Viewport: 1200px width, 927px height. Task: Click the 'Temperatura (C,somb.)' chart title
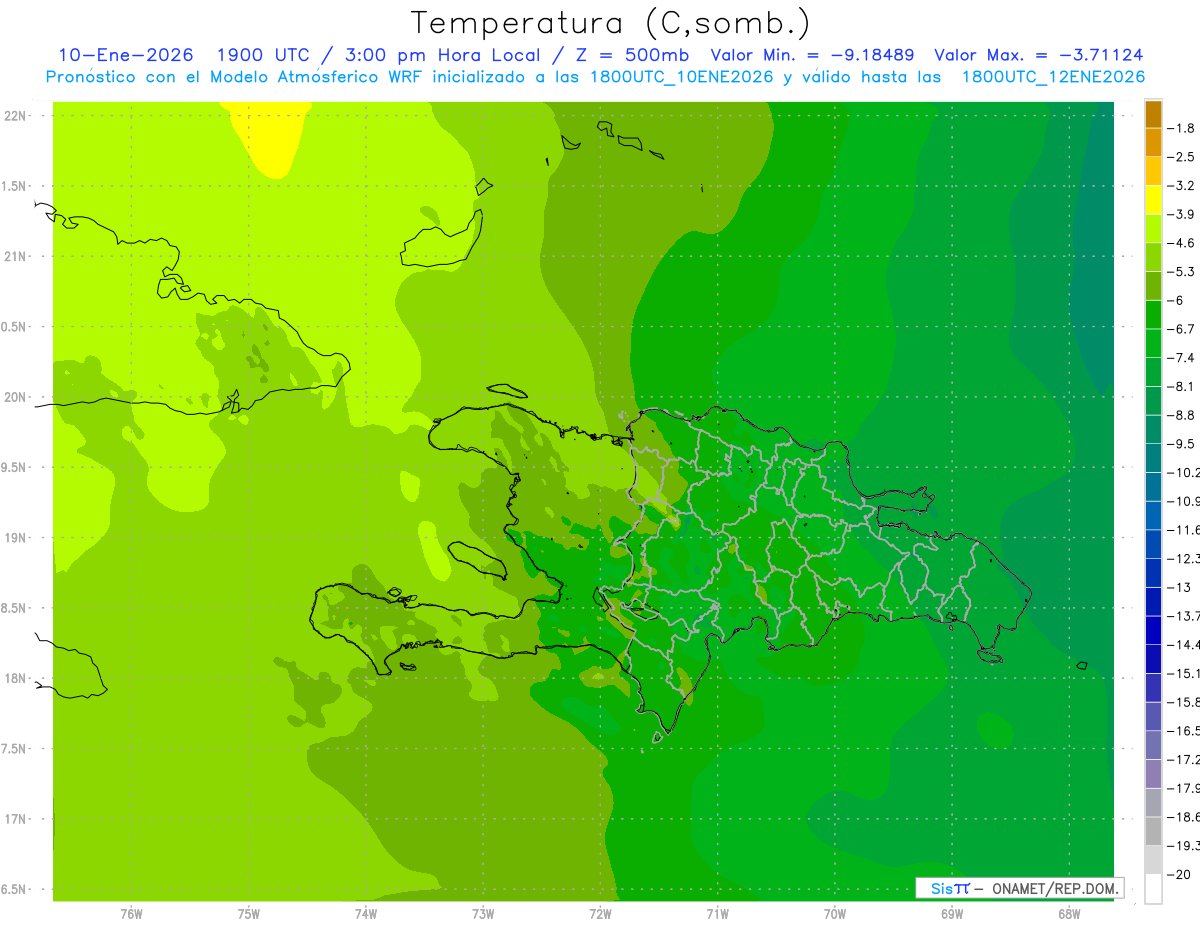(610, 22)
